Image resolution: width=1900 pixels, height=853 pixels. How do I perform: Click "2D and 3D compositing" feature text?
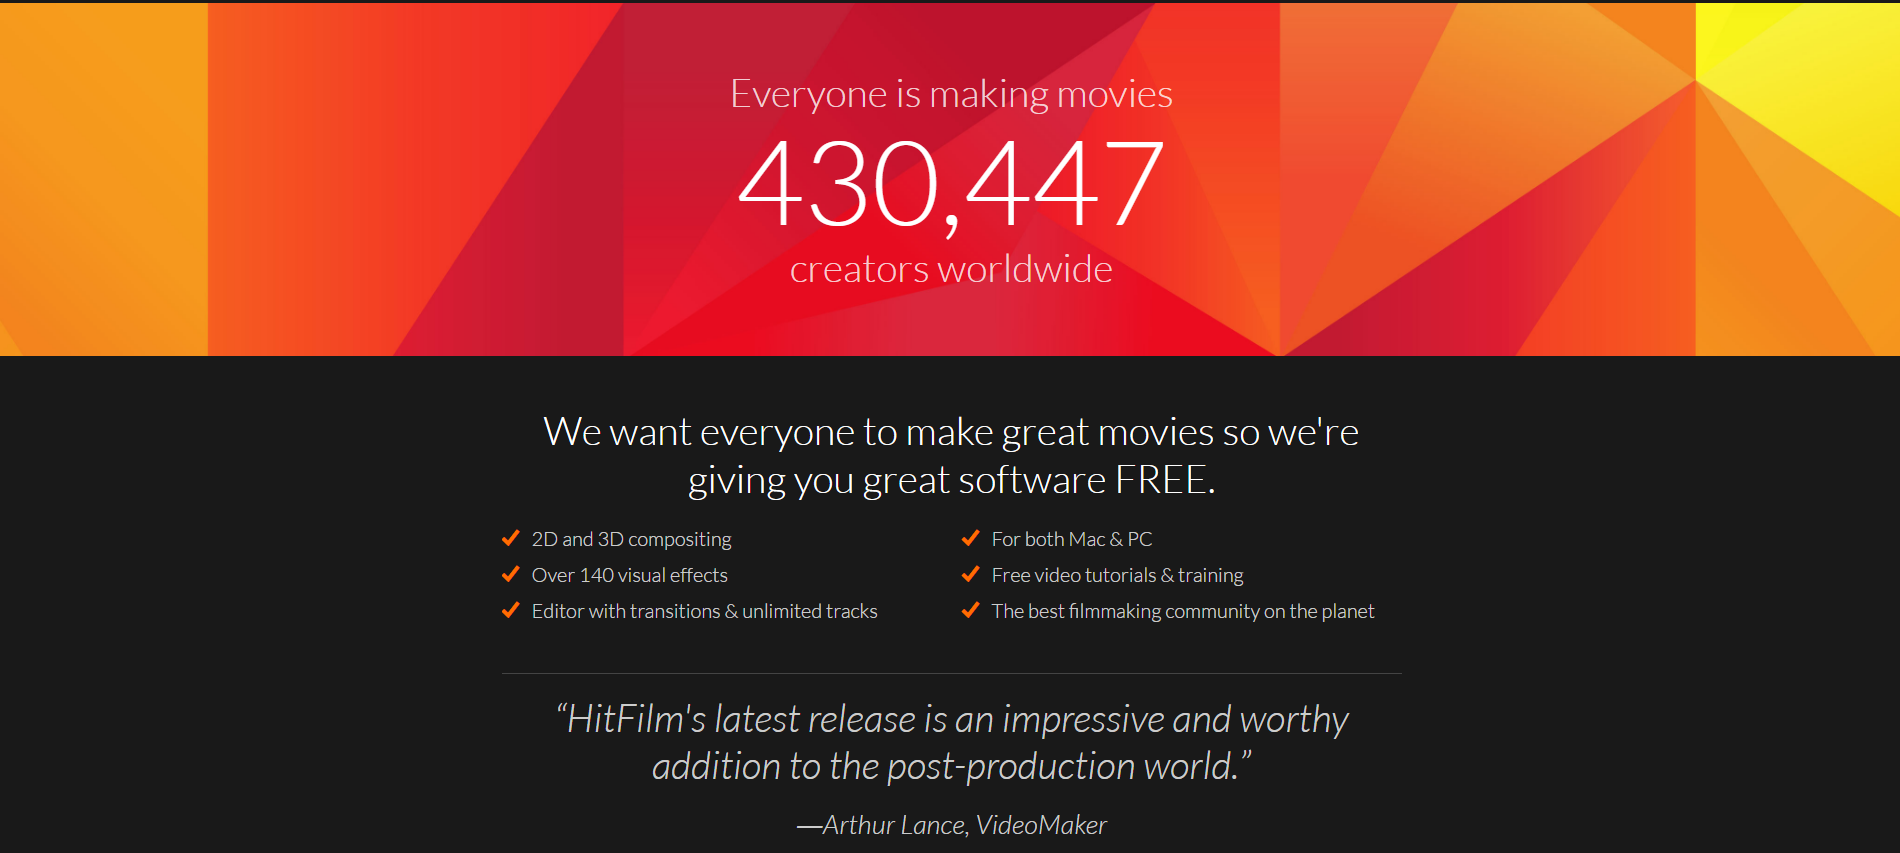coord(632,539)
